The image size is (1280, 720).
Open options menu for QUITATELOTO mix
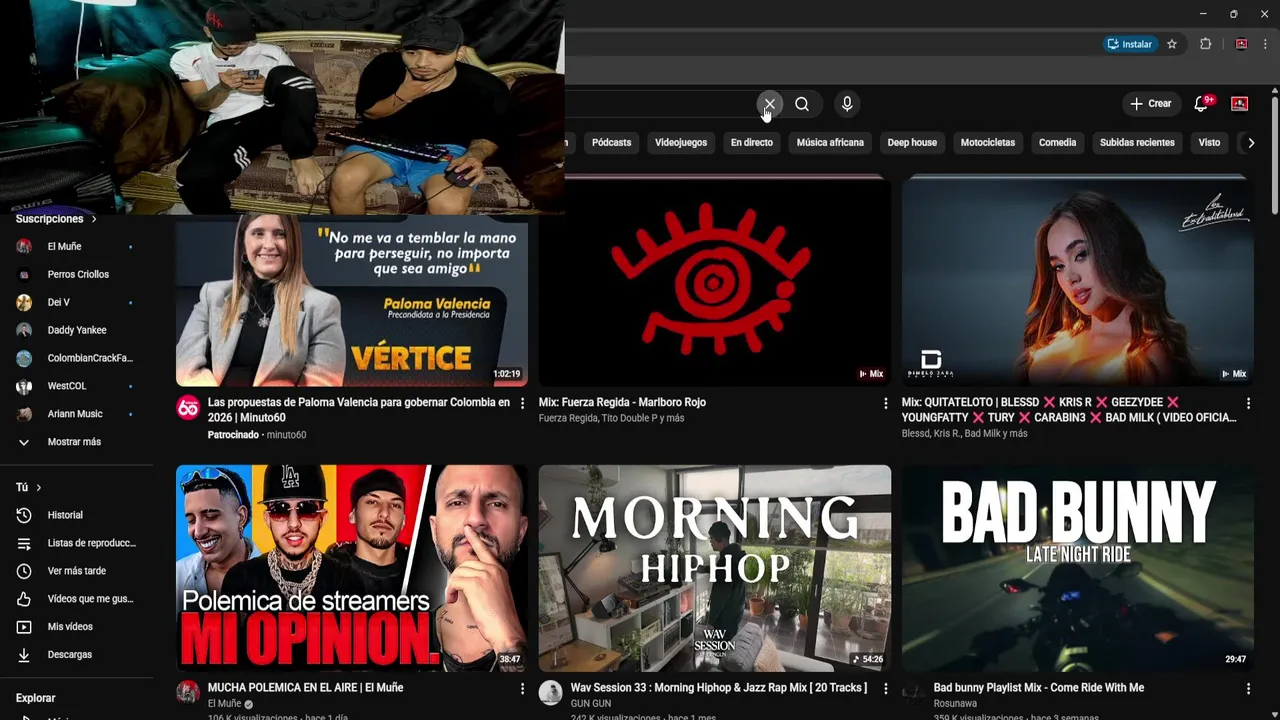1248,403
